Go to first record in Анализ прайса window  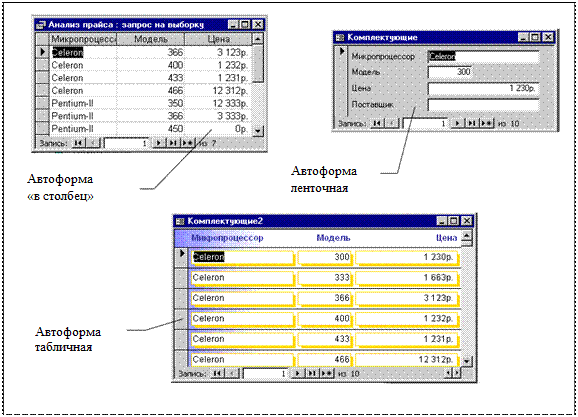79,143
